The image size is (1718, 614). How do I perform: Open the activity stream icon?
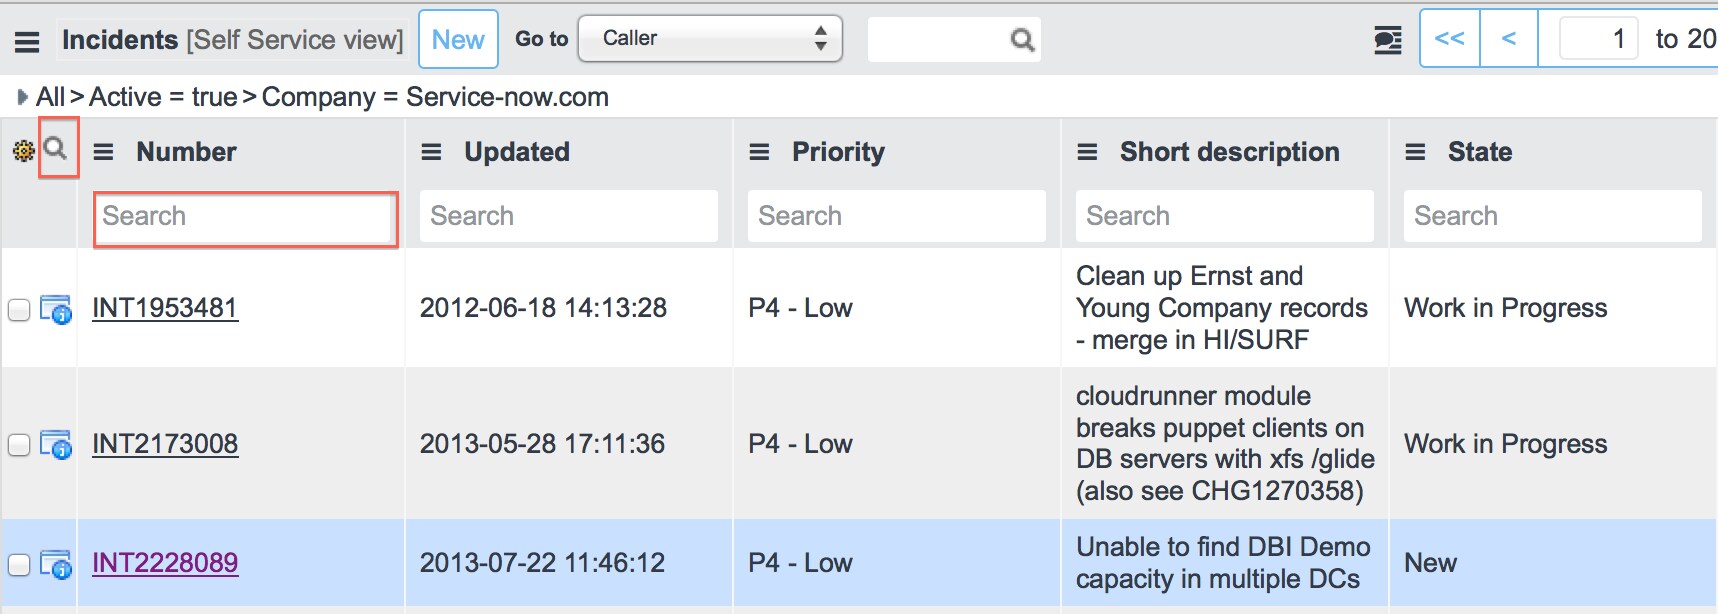(x=1388, y=40)
